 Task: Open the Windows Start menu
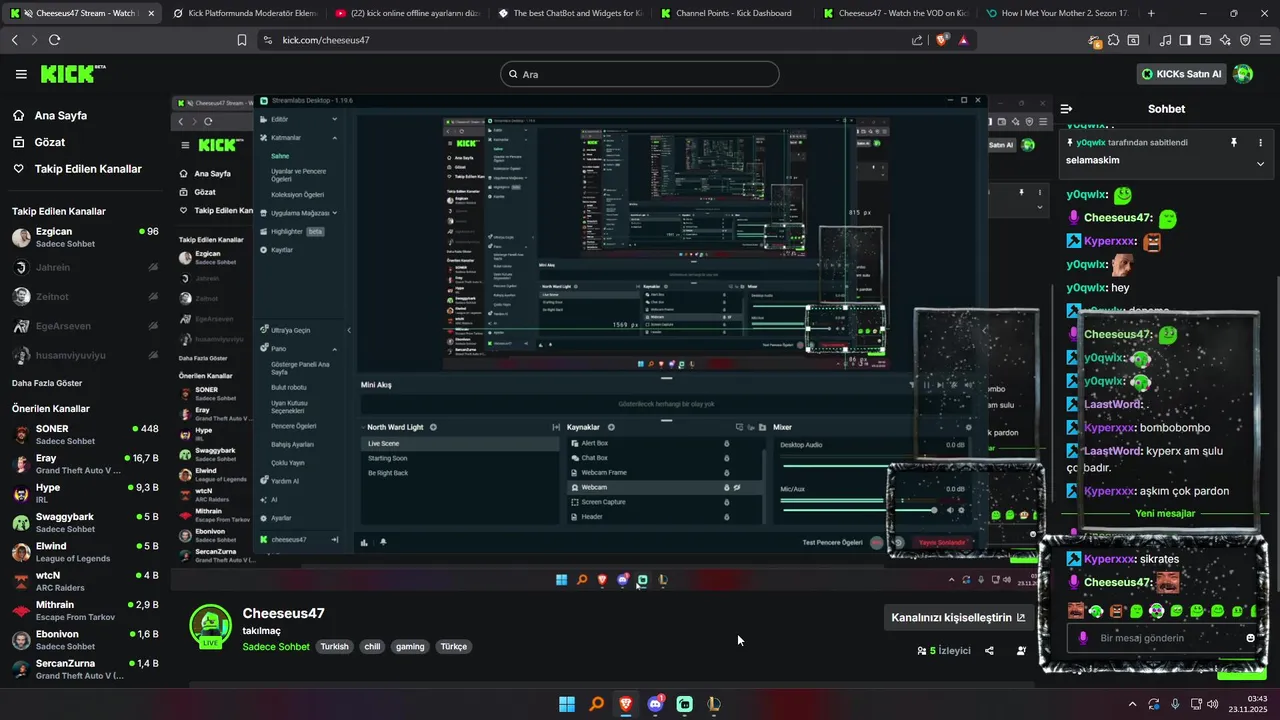tap(567, 704)
